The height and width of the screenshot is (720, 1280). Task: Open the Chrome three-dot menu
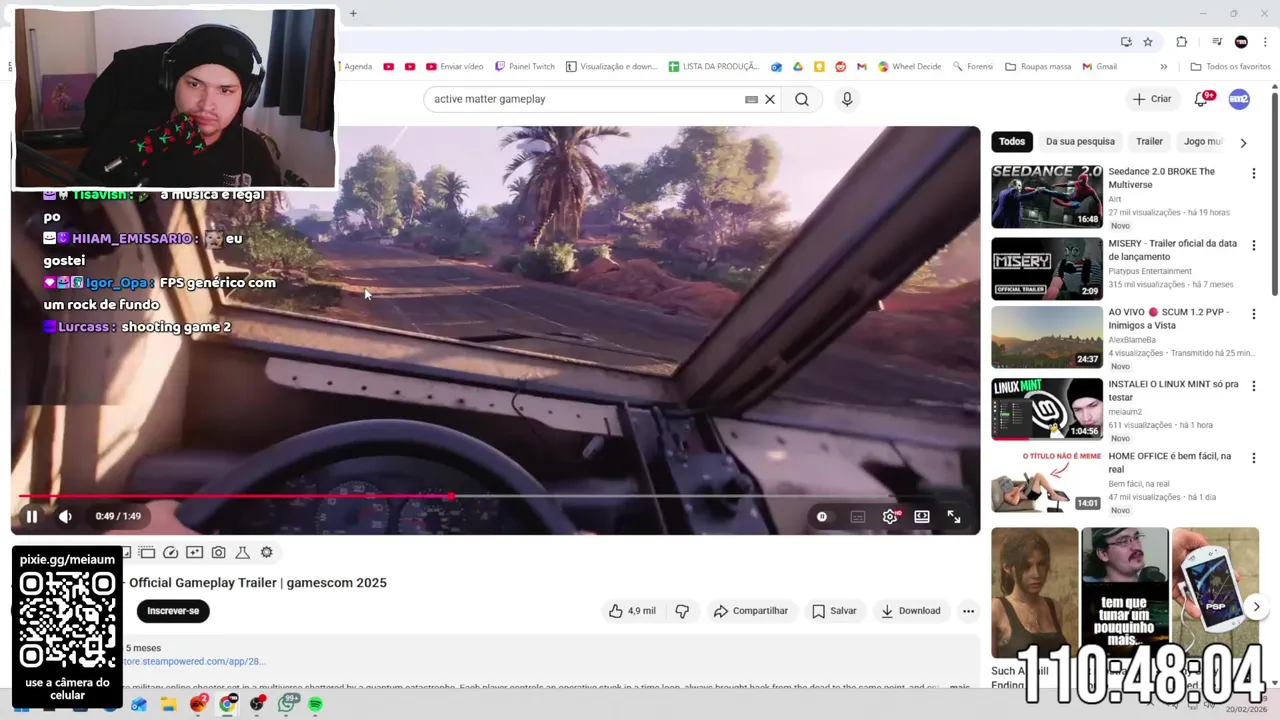1266,42
